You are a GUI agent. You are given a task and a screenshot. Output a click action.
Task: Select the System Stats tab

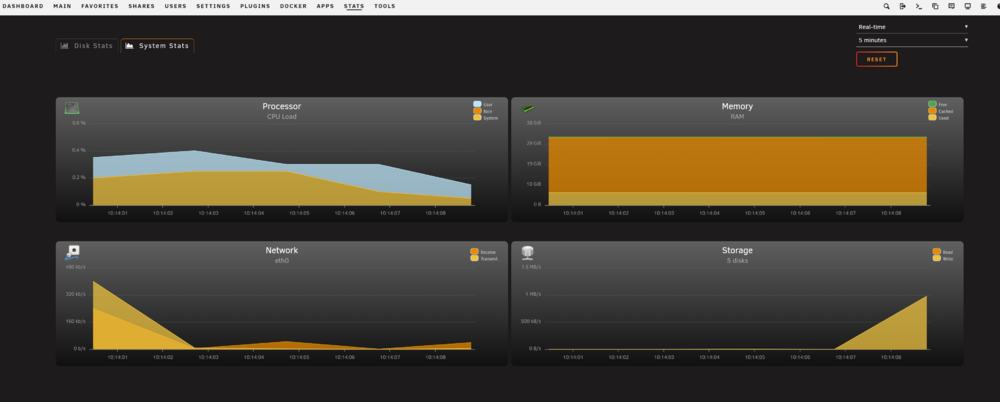[158, 46]
